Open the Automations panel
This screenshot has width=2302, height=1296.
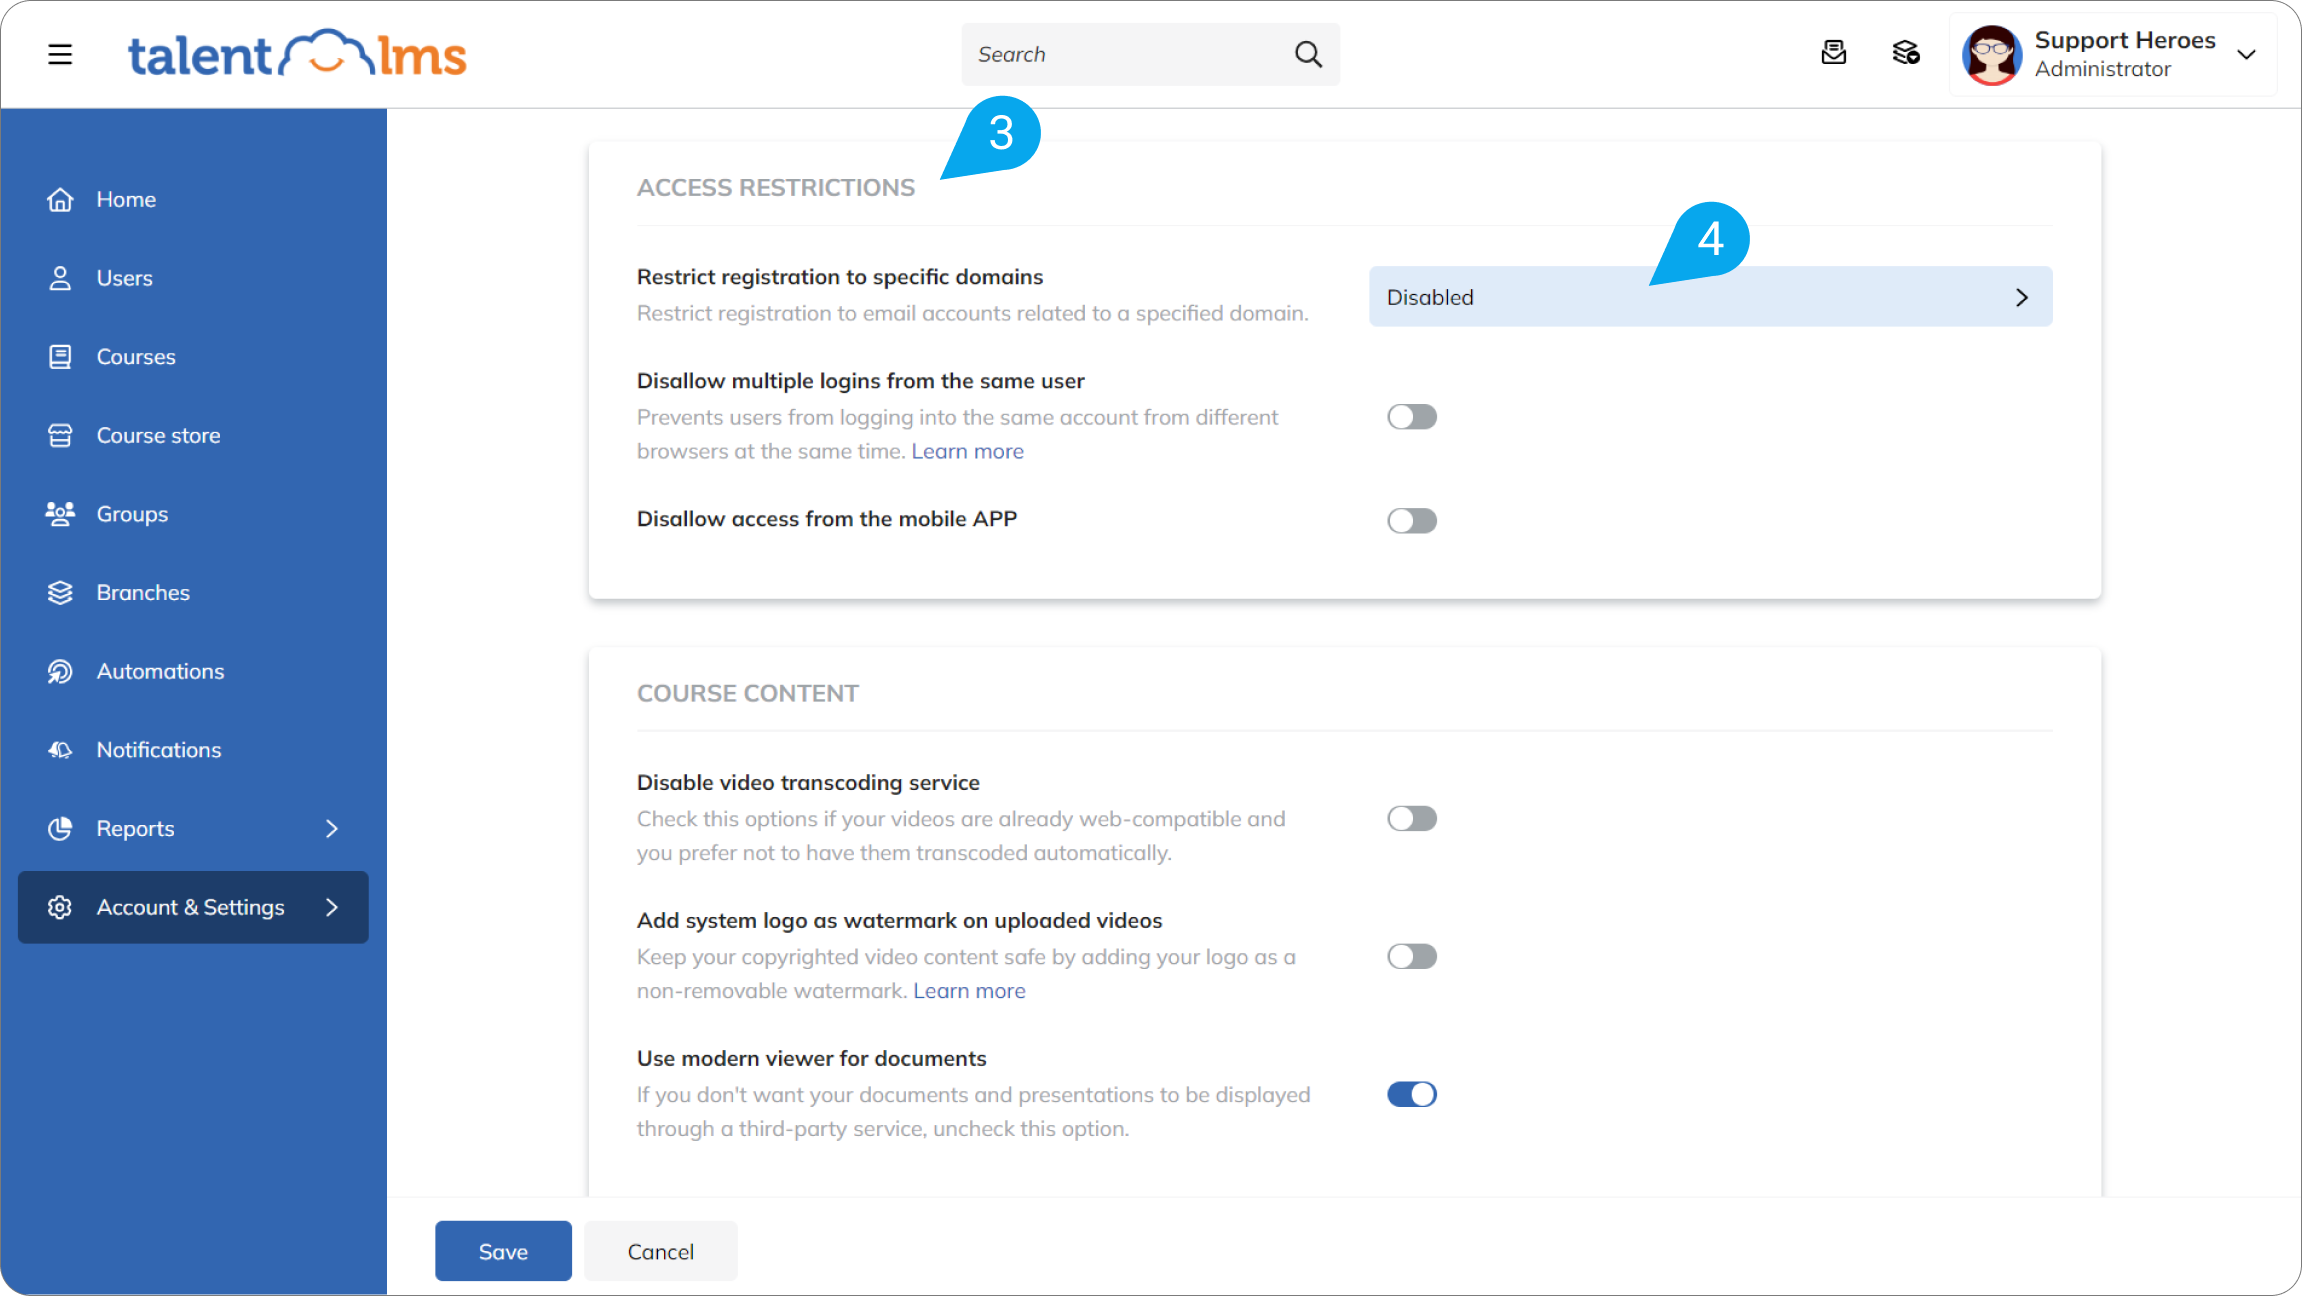click(160, 671)
